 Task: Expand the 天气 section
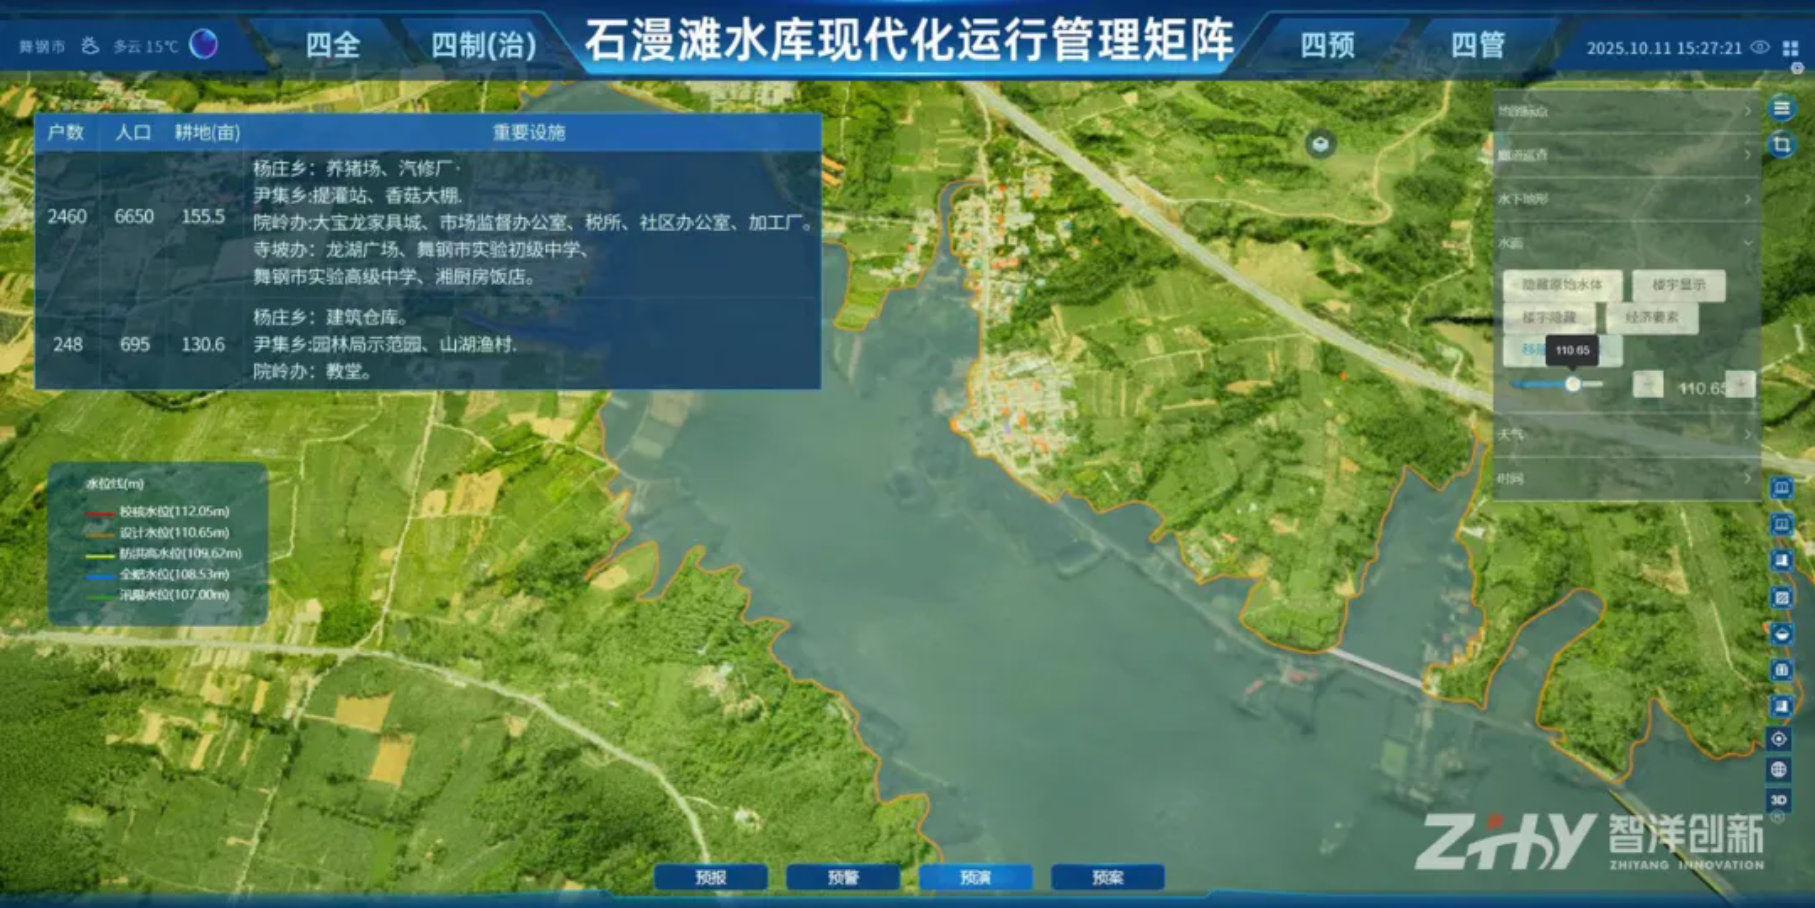(x=1622, y=434)
